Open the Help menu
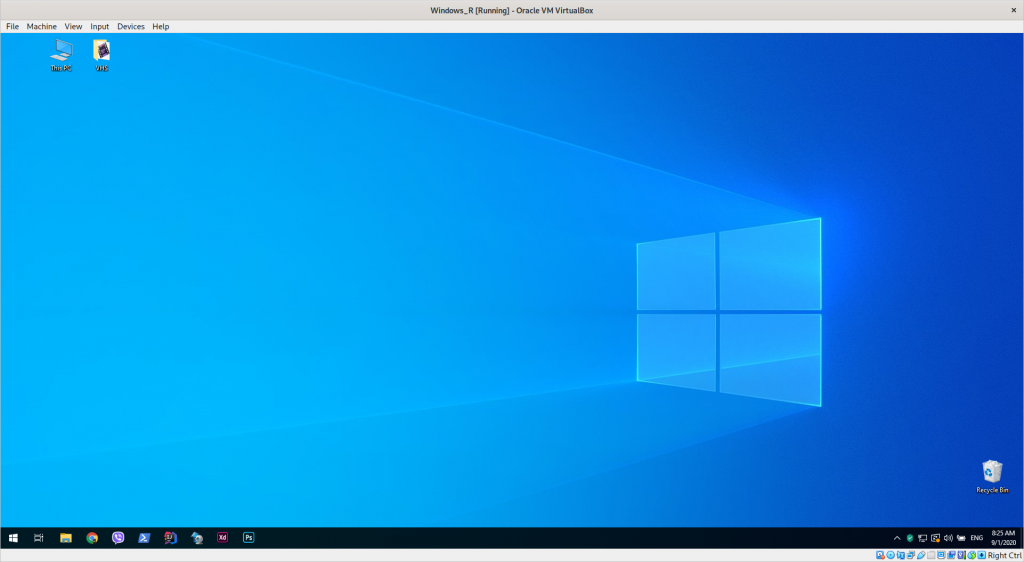Image resolution: width=1024 pixels, height=562 pixels. [x=161, y=26]
